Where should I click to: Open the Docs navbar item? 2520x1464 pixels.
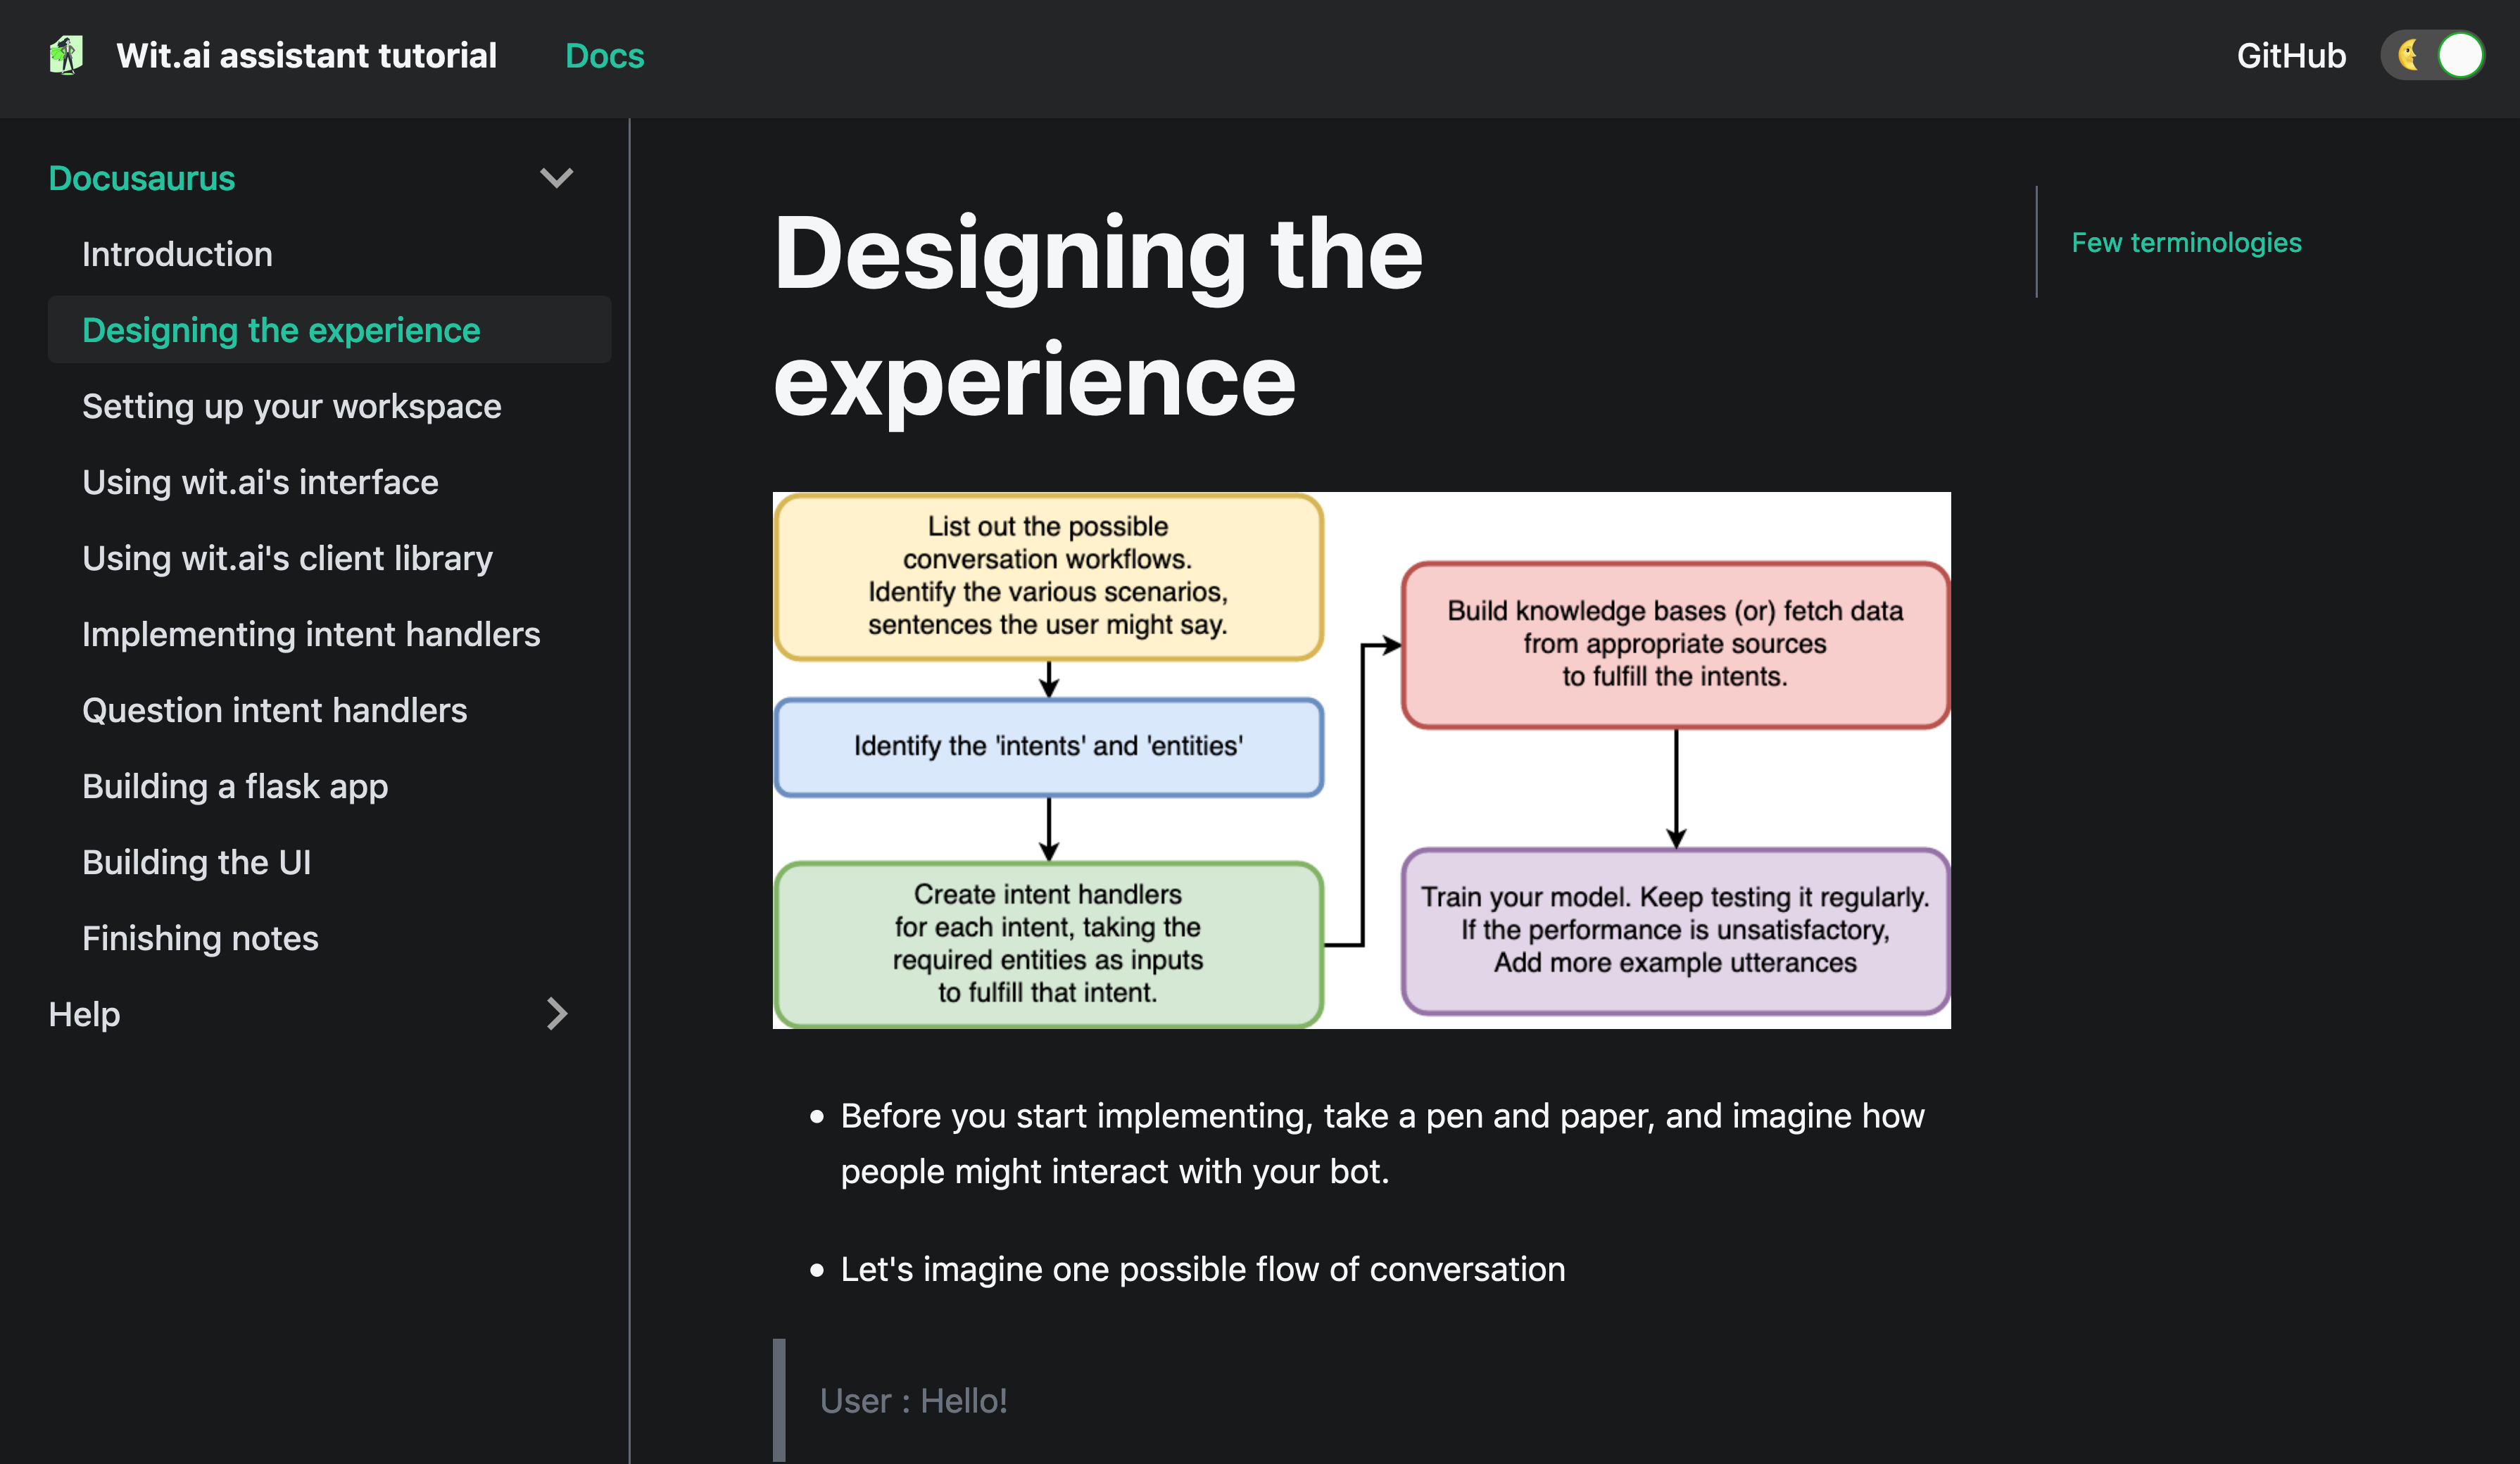pos(604,56)
